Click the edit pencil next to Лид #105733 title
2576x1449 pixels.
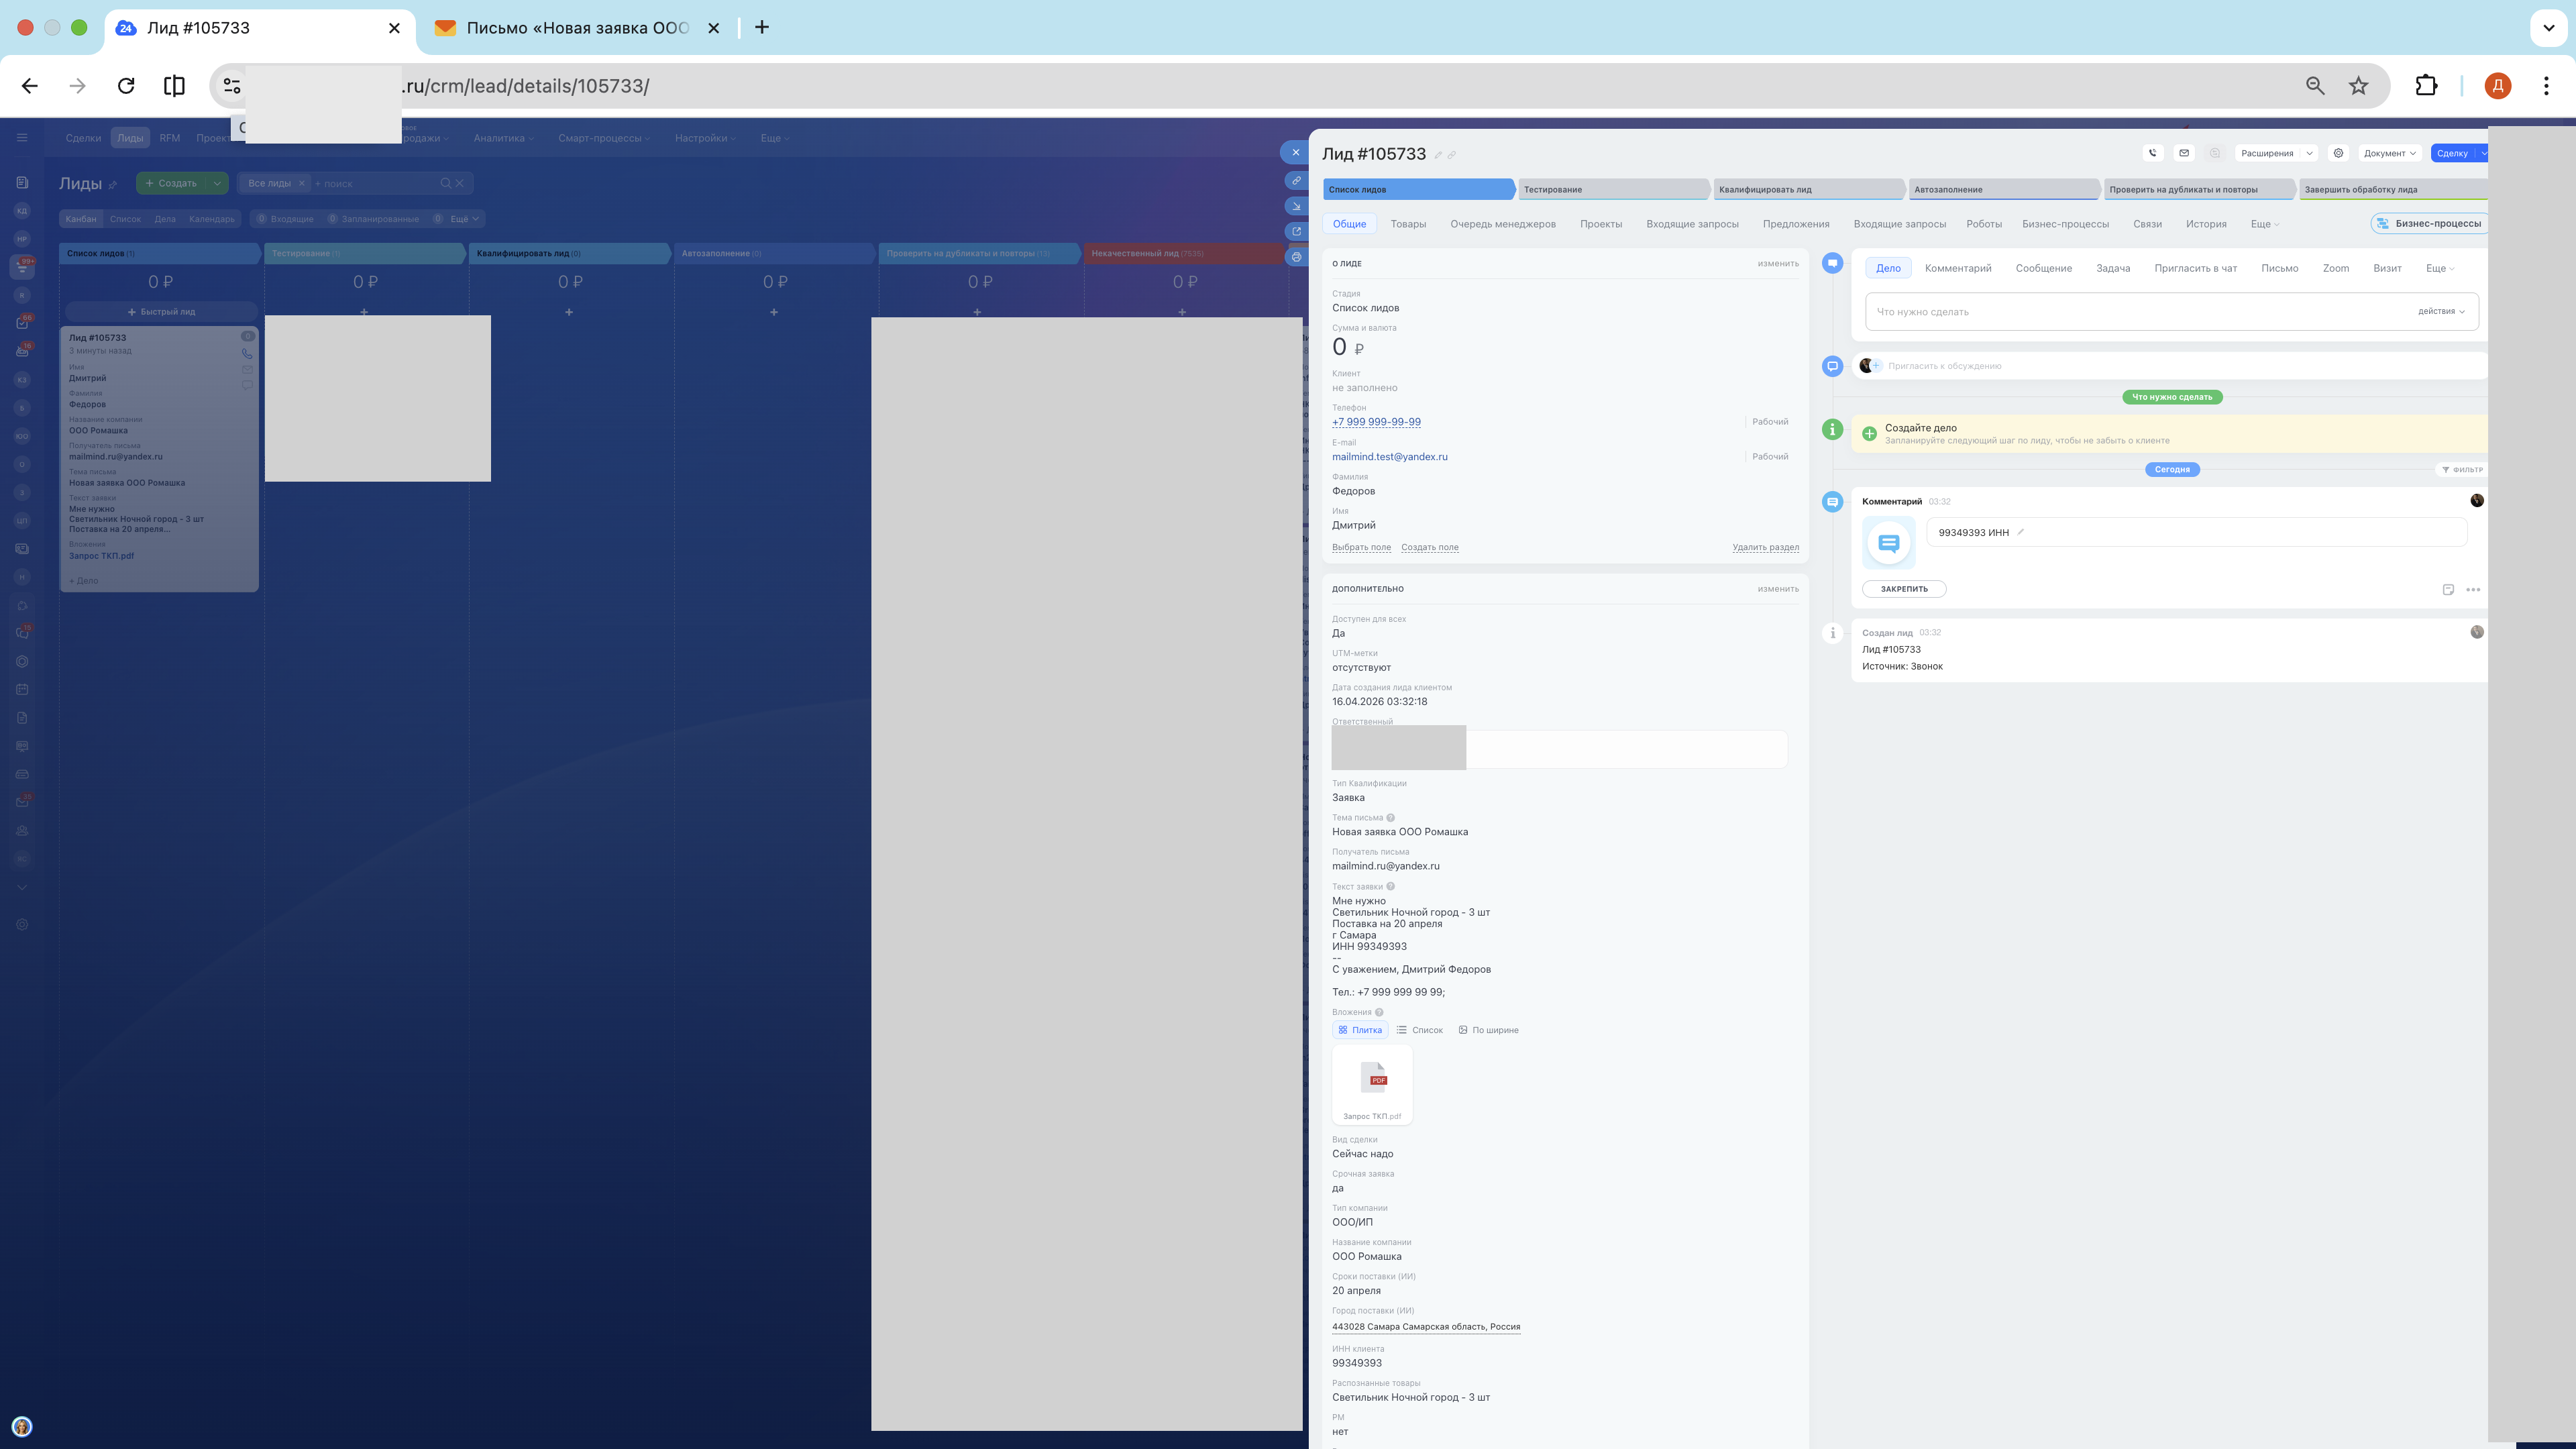(1438, 155)
